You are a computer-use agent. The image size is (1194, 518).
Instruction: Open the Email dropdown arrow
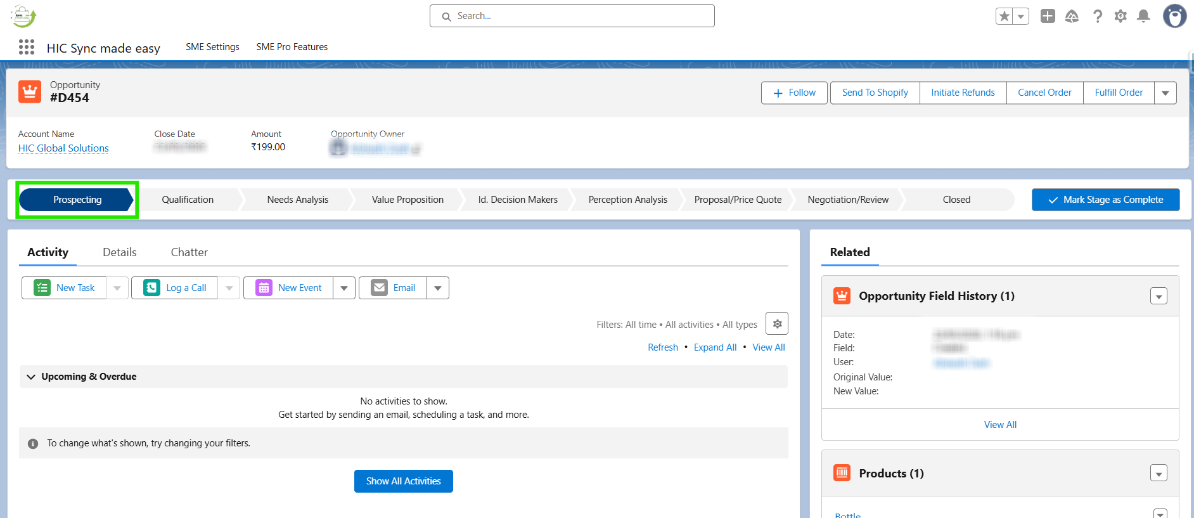coord(438,288)
